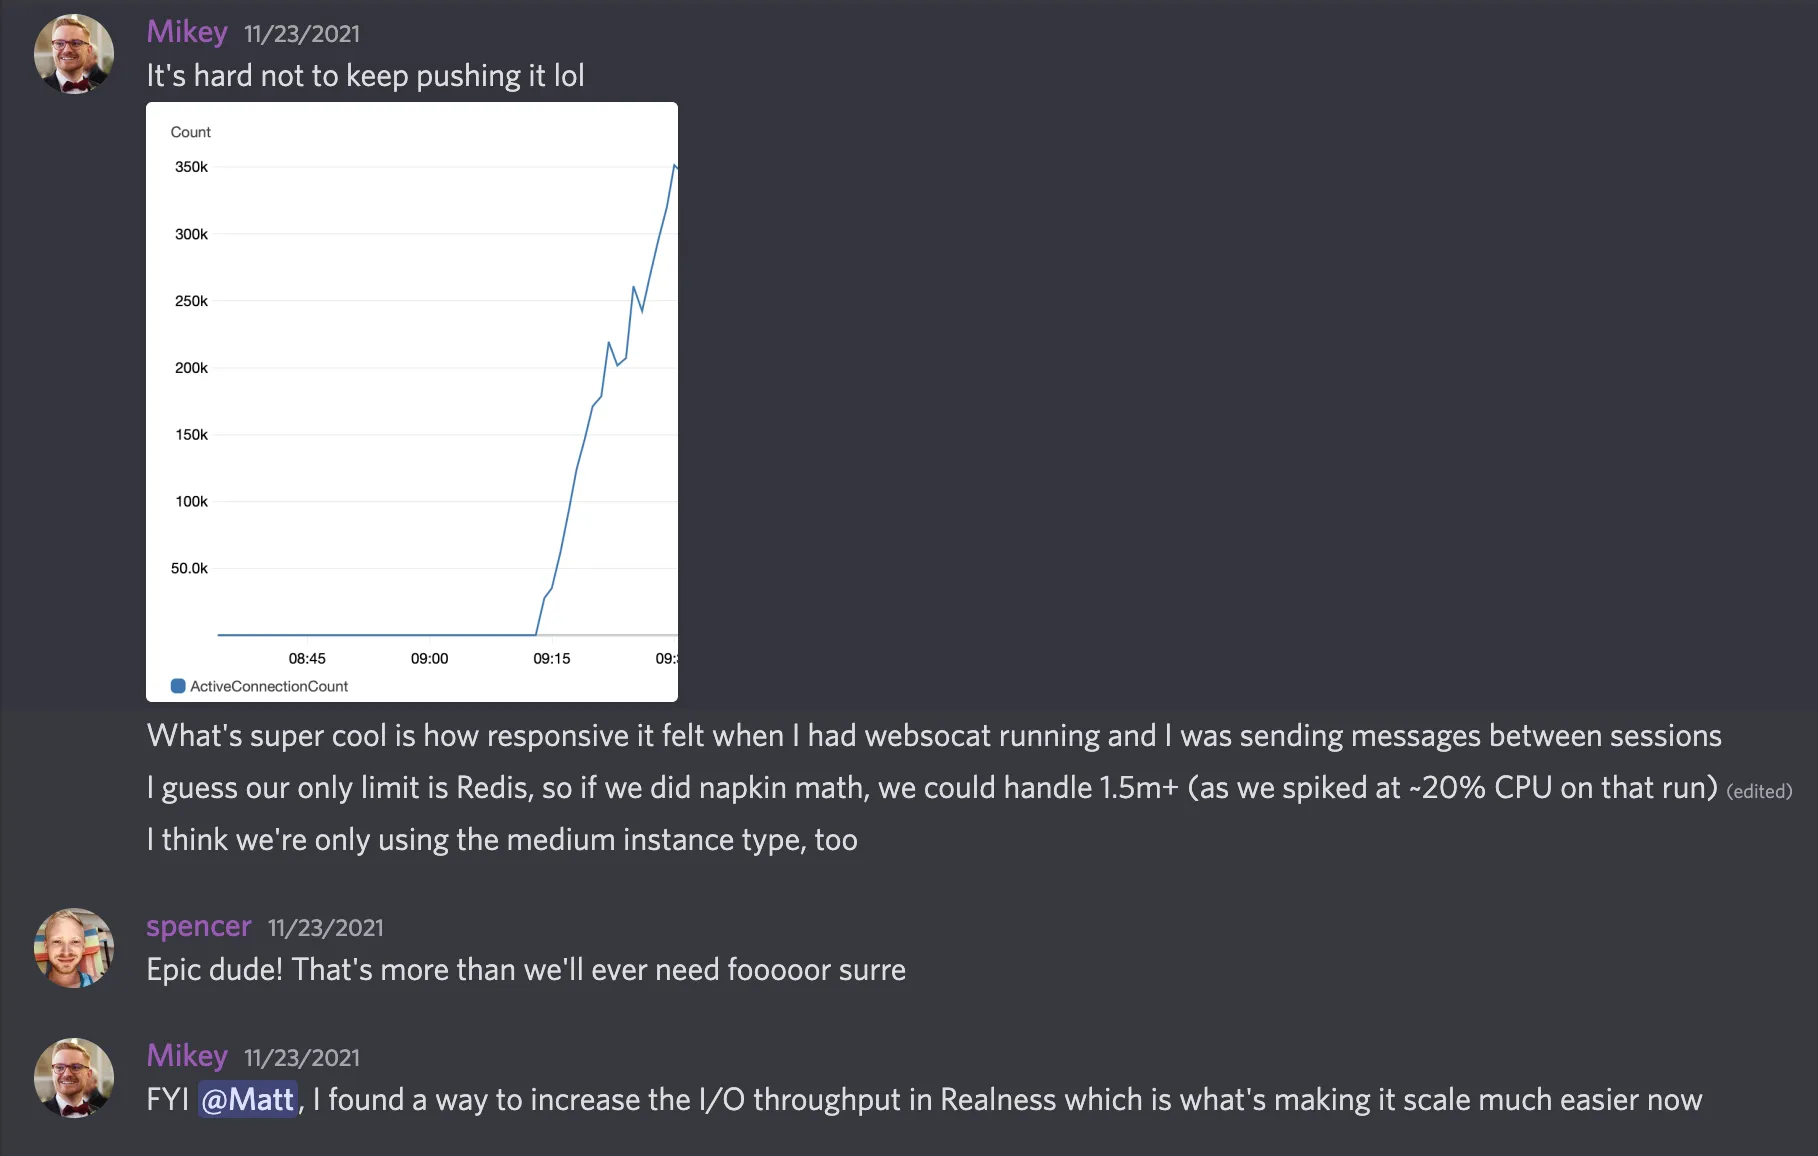The width and height of the screenshot is (1818, 1156).
Task: Click the (edited) label on the Redis message
Action: click(x=1759, y=791)
